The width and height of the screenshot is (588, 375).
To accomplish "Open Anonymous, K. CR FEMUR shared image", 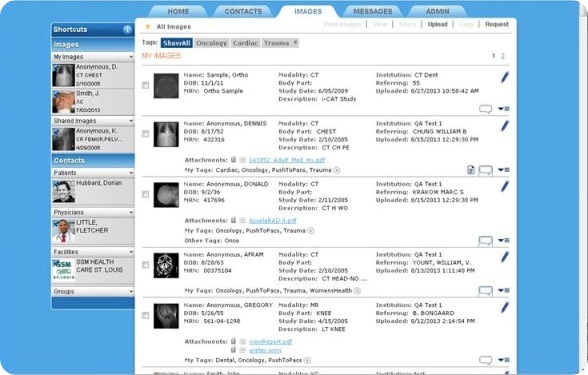I will (x=93, y=139).
